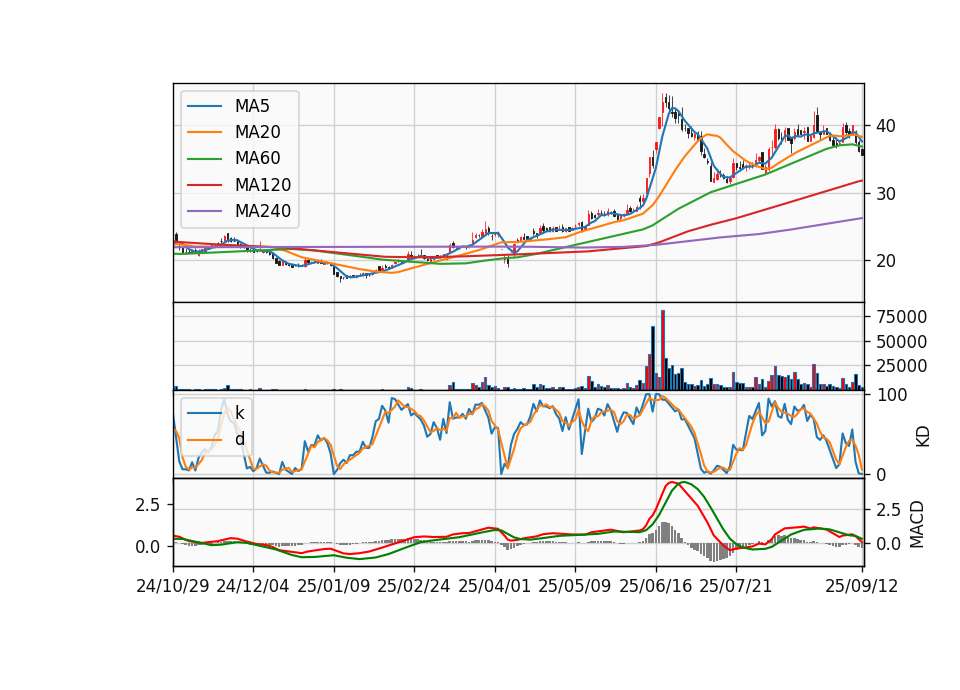Click the MA60 legend label
The height and width of the screenshot is (690, 960).
pyautogui.click(x=257, y=159)
